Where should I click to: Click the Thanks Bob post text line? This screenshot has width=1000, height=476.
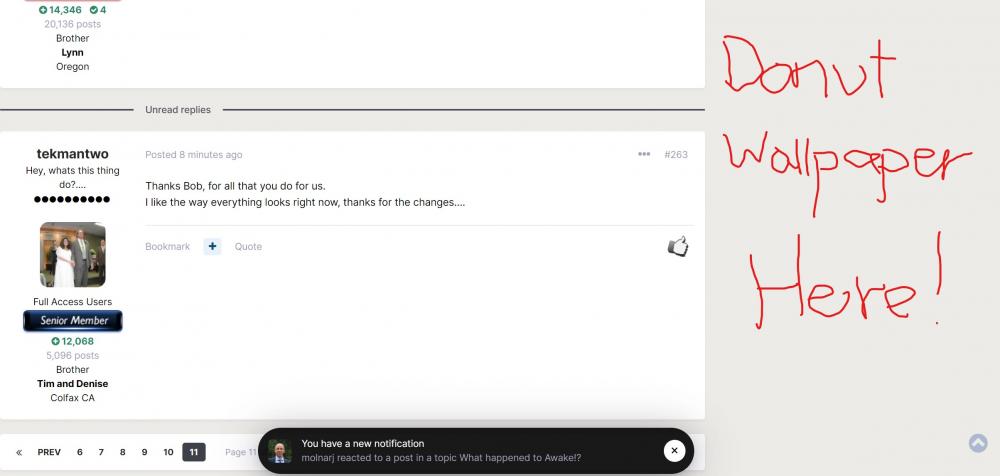click(x=235, y=186)
